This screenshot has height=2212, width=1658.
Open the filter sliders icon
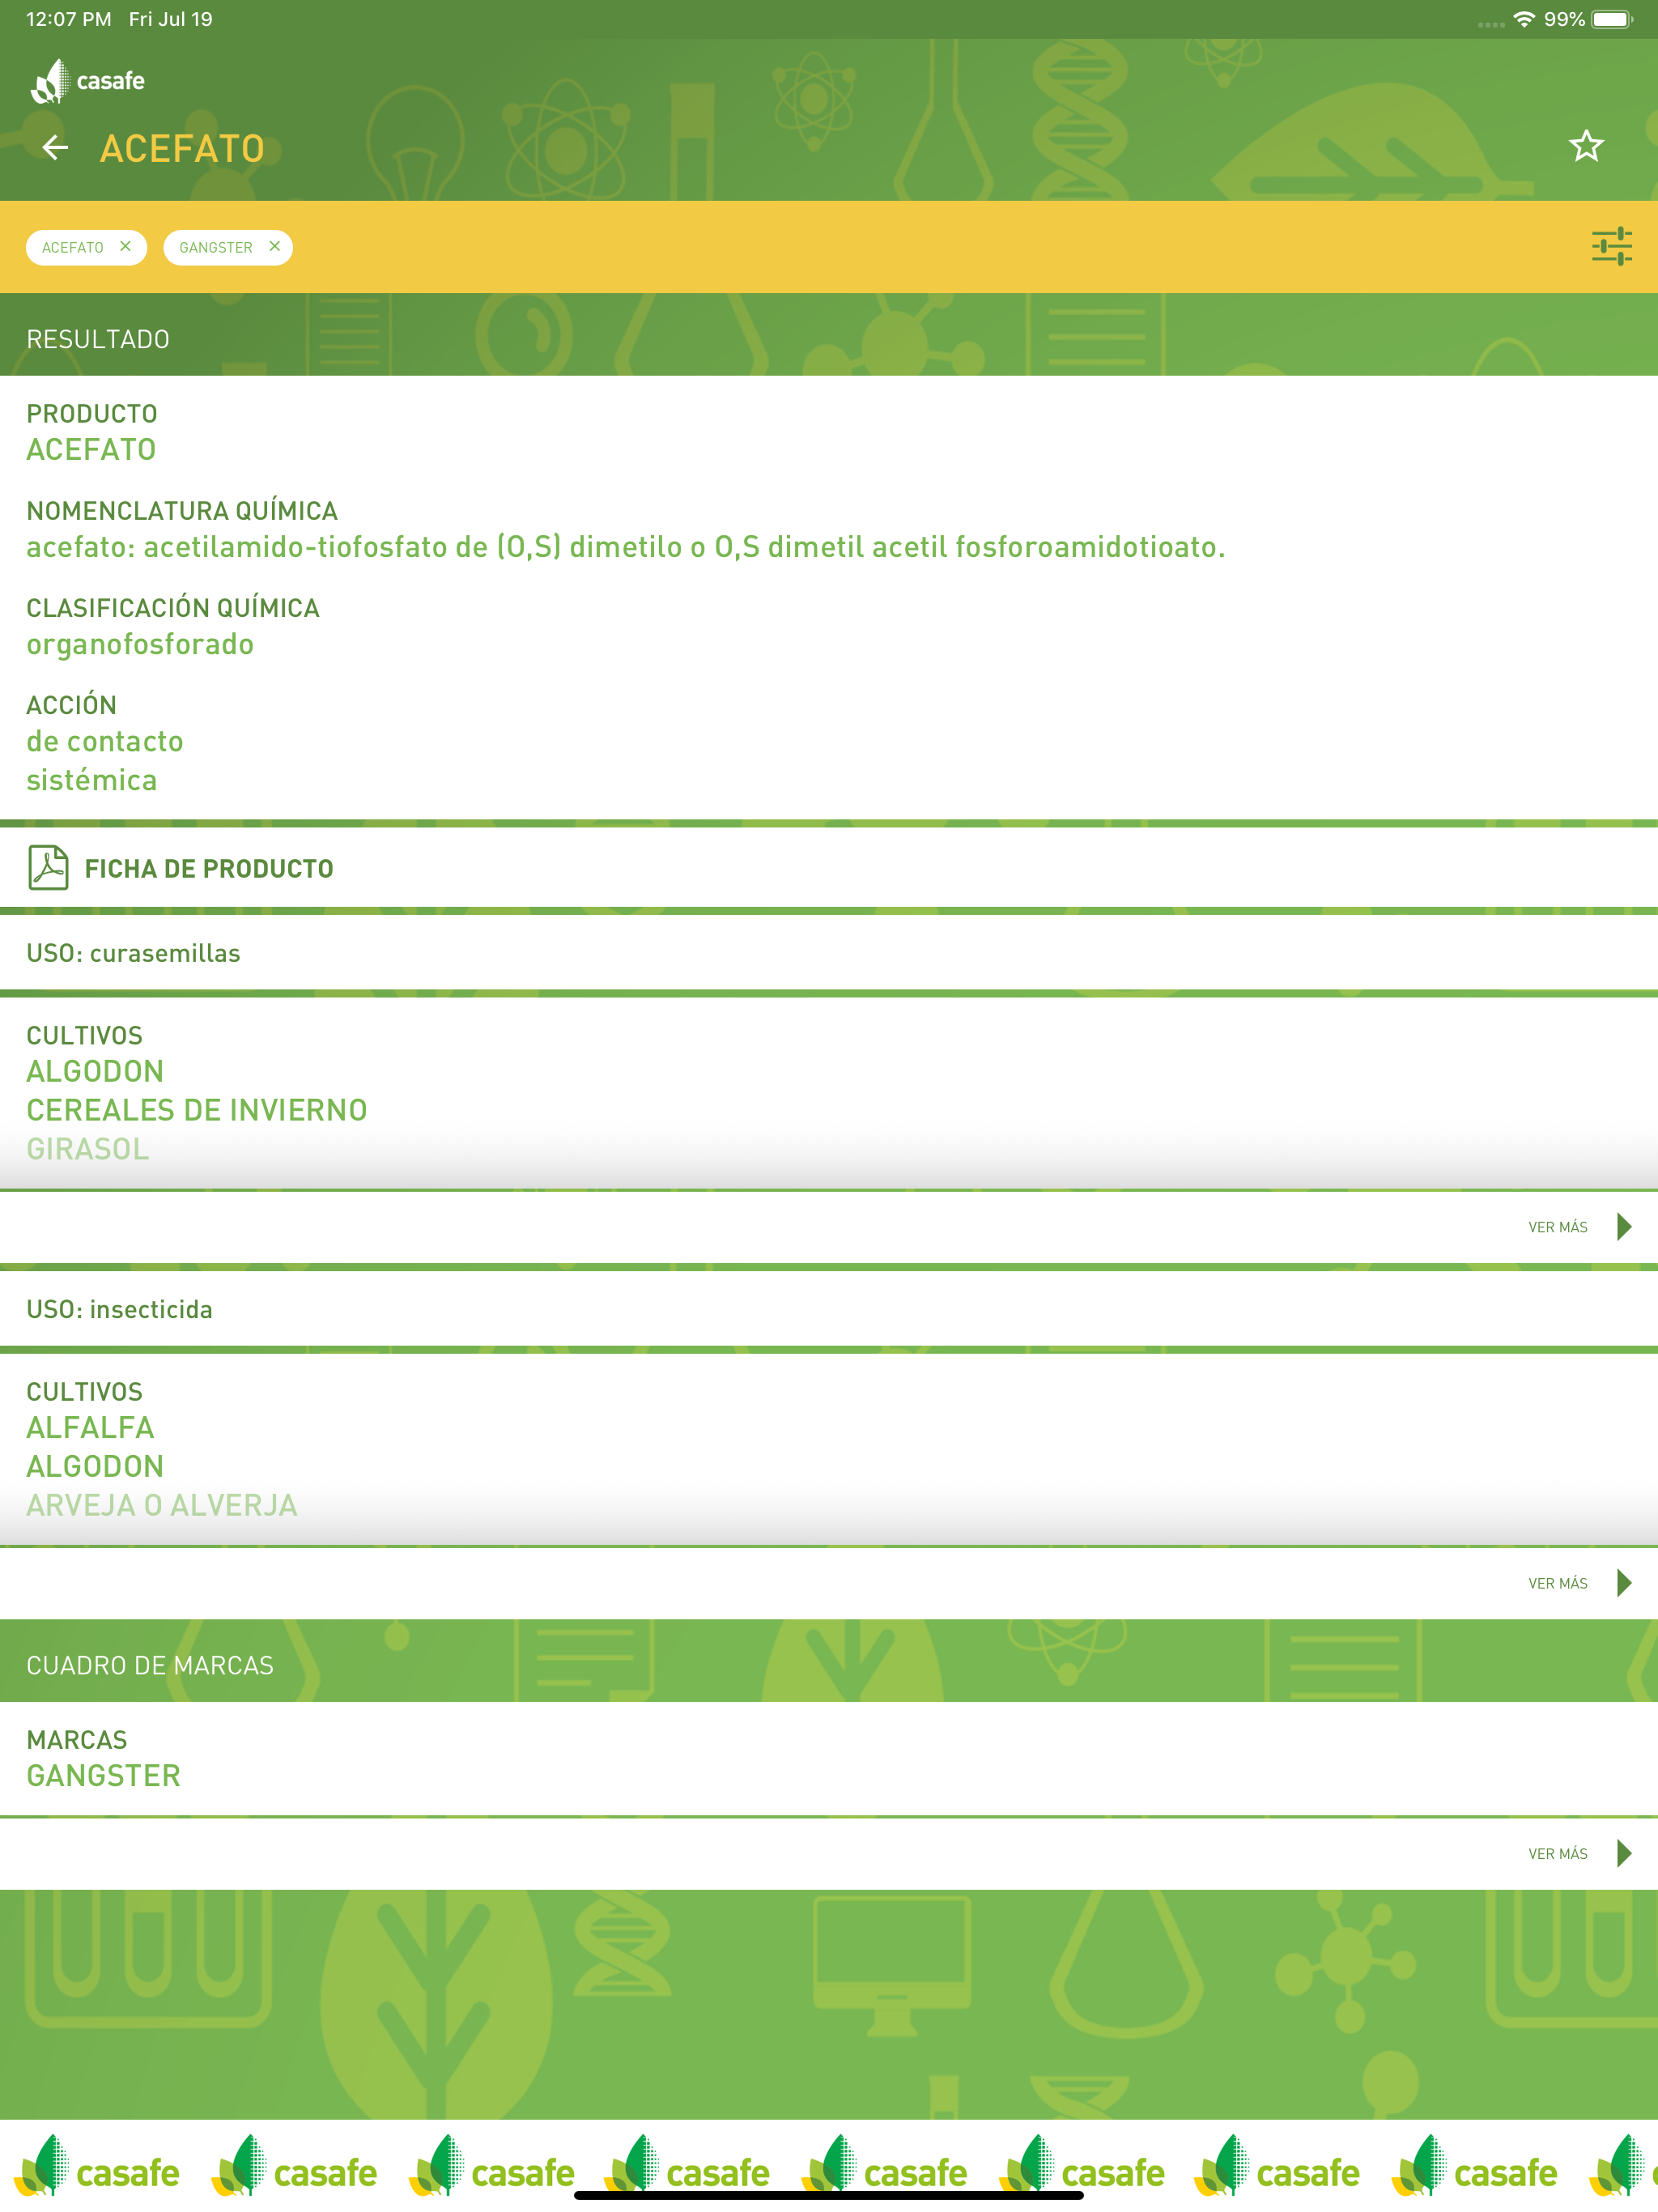[x=1611, y=246]
